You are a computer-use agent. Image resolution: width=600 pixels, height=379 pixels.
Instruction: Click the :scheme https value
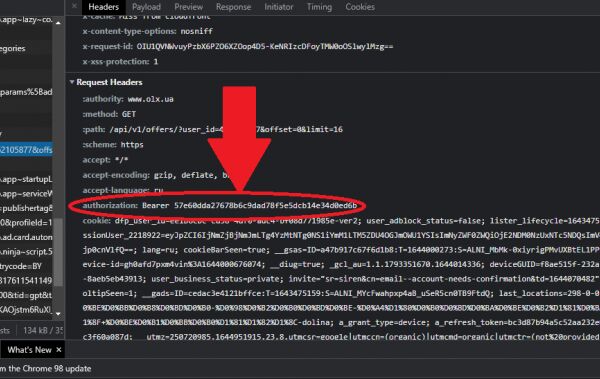coord(132,145)
